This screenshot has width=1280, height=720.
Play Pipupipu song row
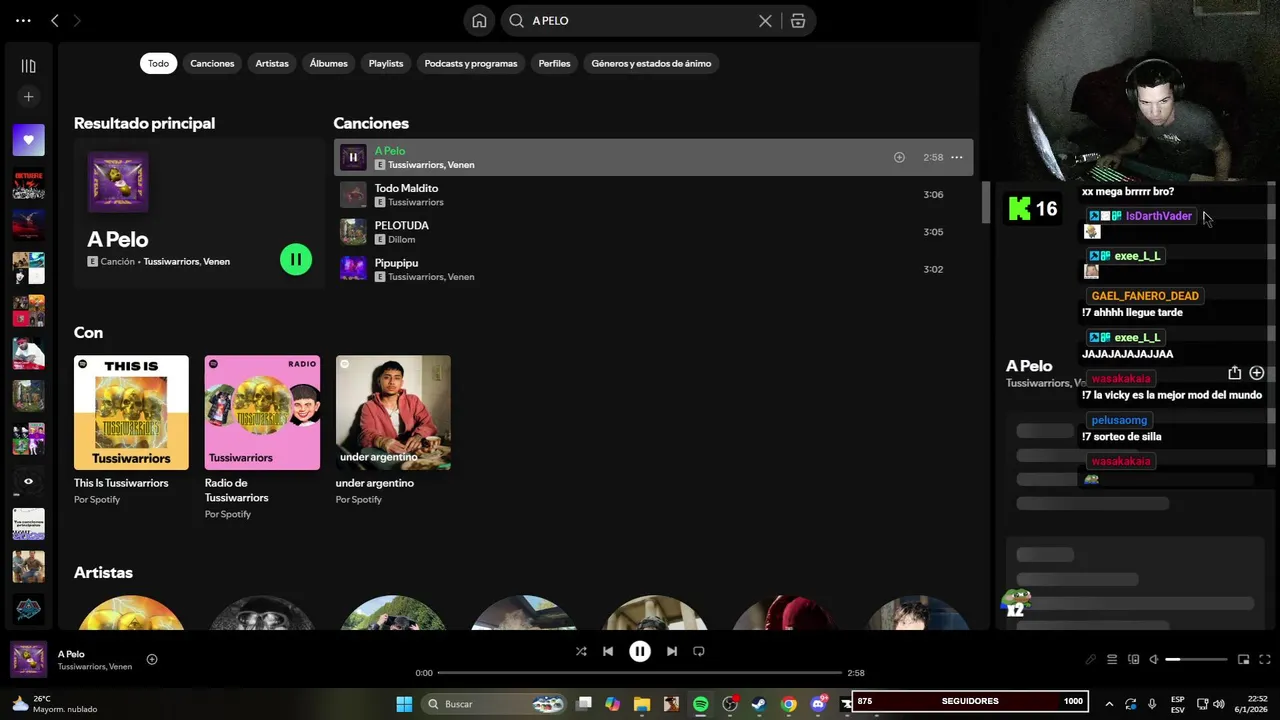(x=653, y=269)
